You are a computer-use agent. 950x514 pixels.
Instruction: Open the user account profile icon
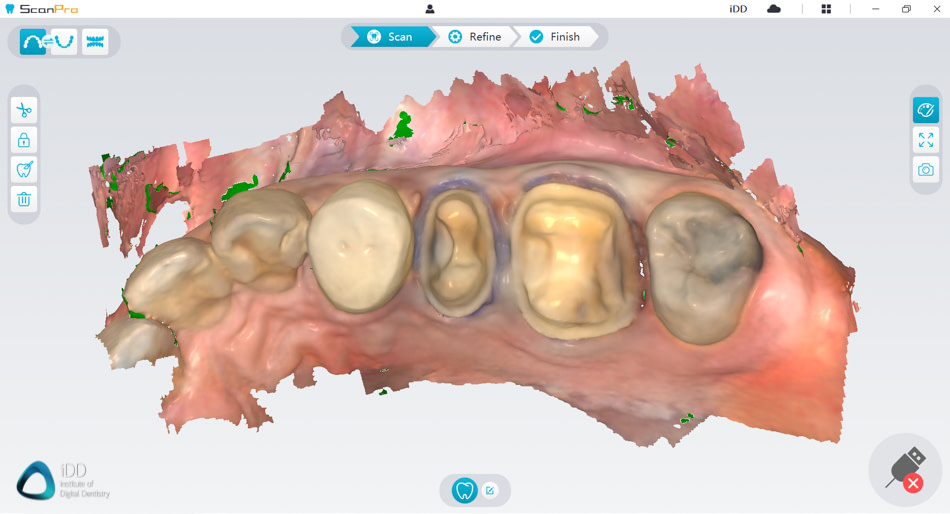click(x=430, y=9)
